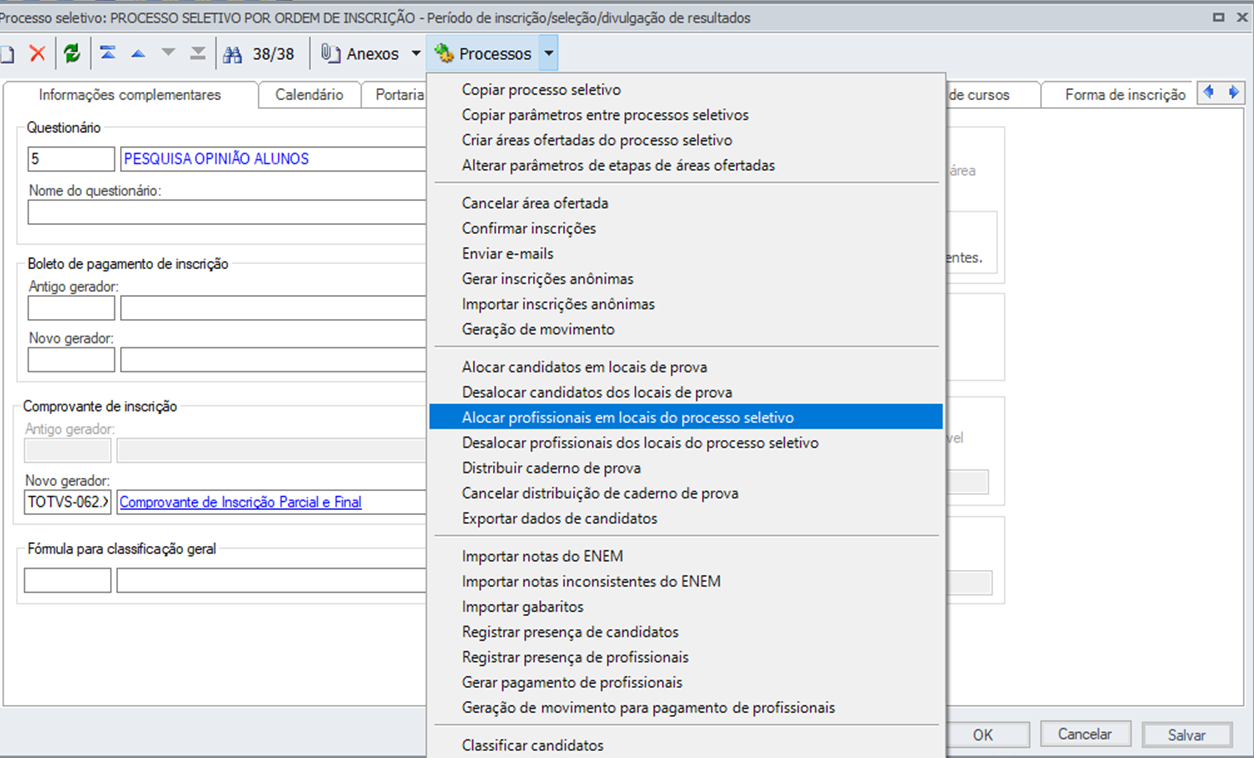
Task: Switch to the Calendário tab
Action: tap(309, 95)
